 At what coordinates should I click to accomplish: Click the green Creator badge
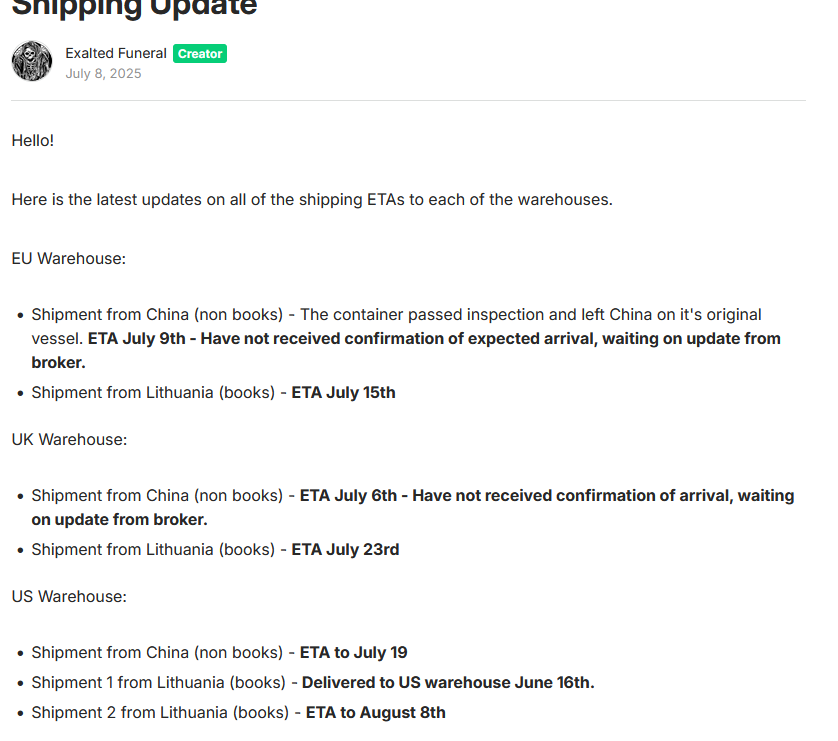(x=200, y=53)
